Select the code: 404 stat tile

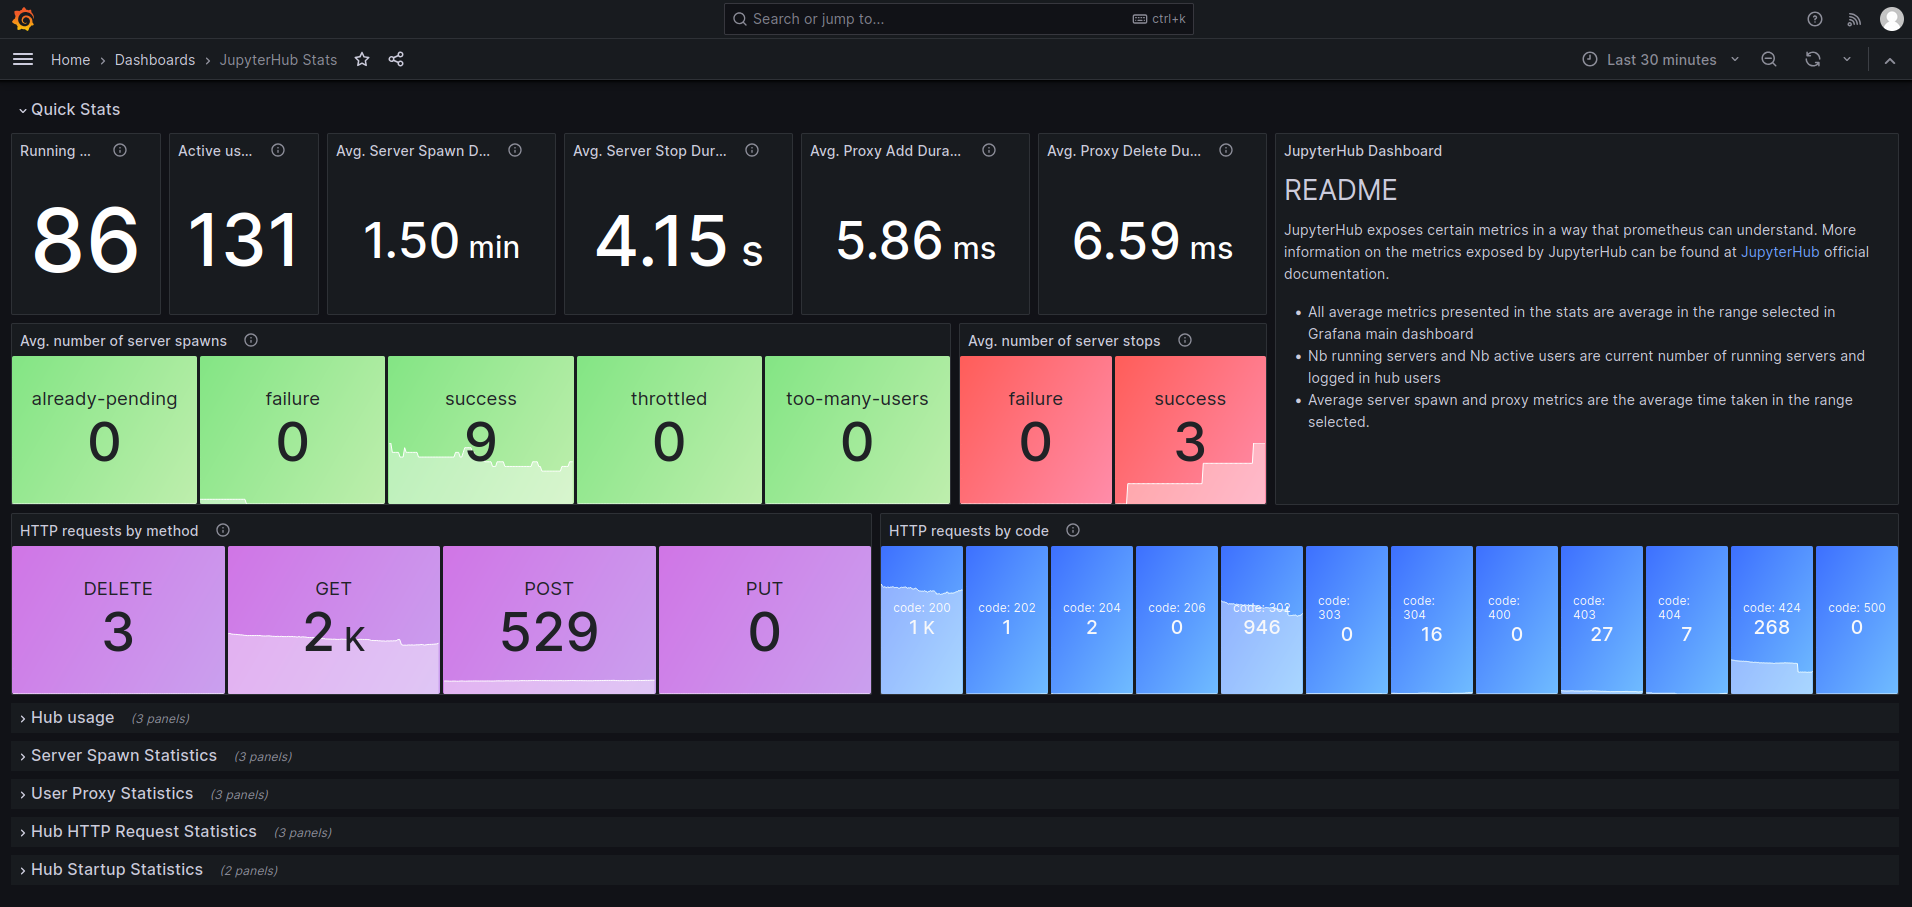tap(1687, 620)
